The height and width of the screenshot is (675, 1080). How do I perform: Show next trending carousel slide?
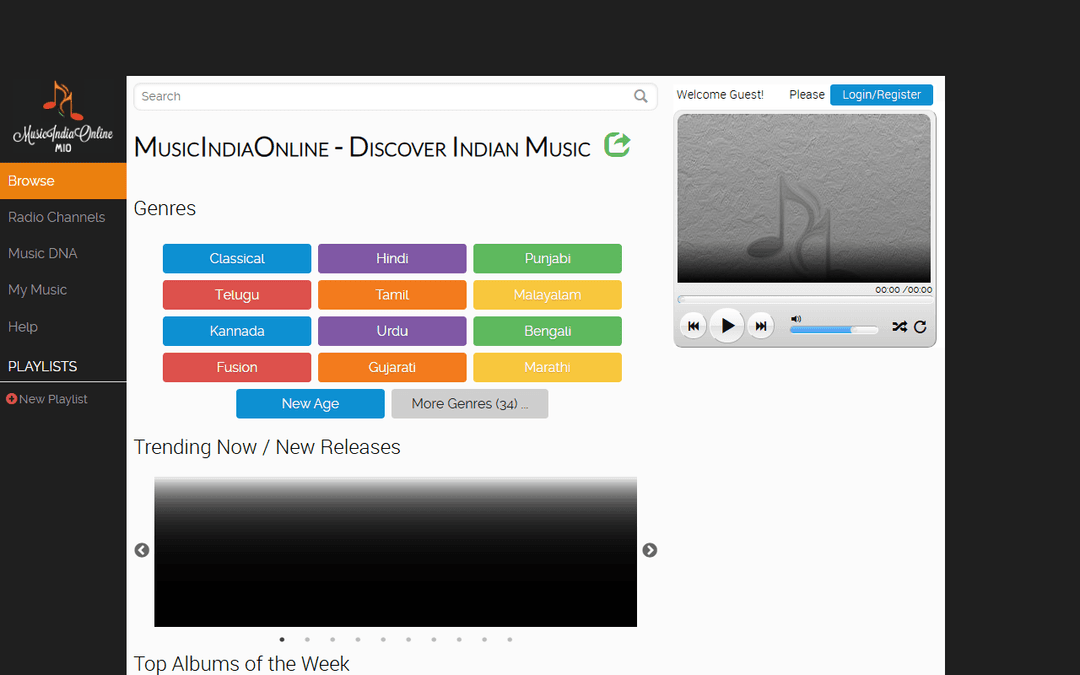pyautogui.click(x=650, y=550)
